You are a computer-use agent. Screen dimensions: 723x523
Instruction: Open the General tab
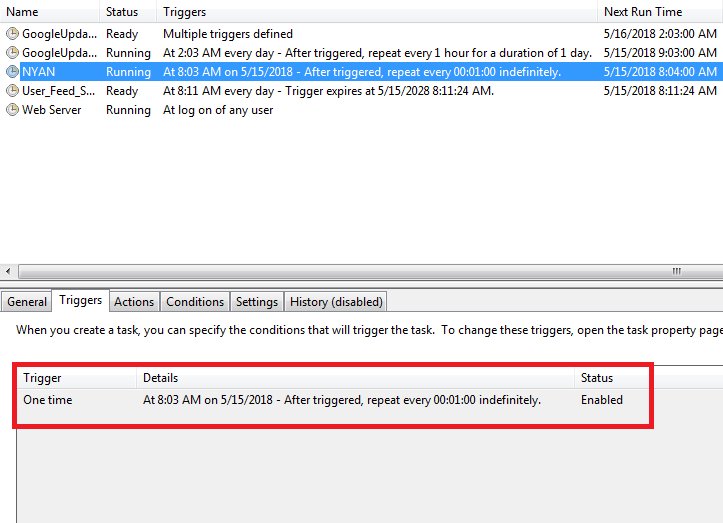27,302
